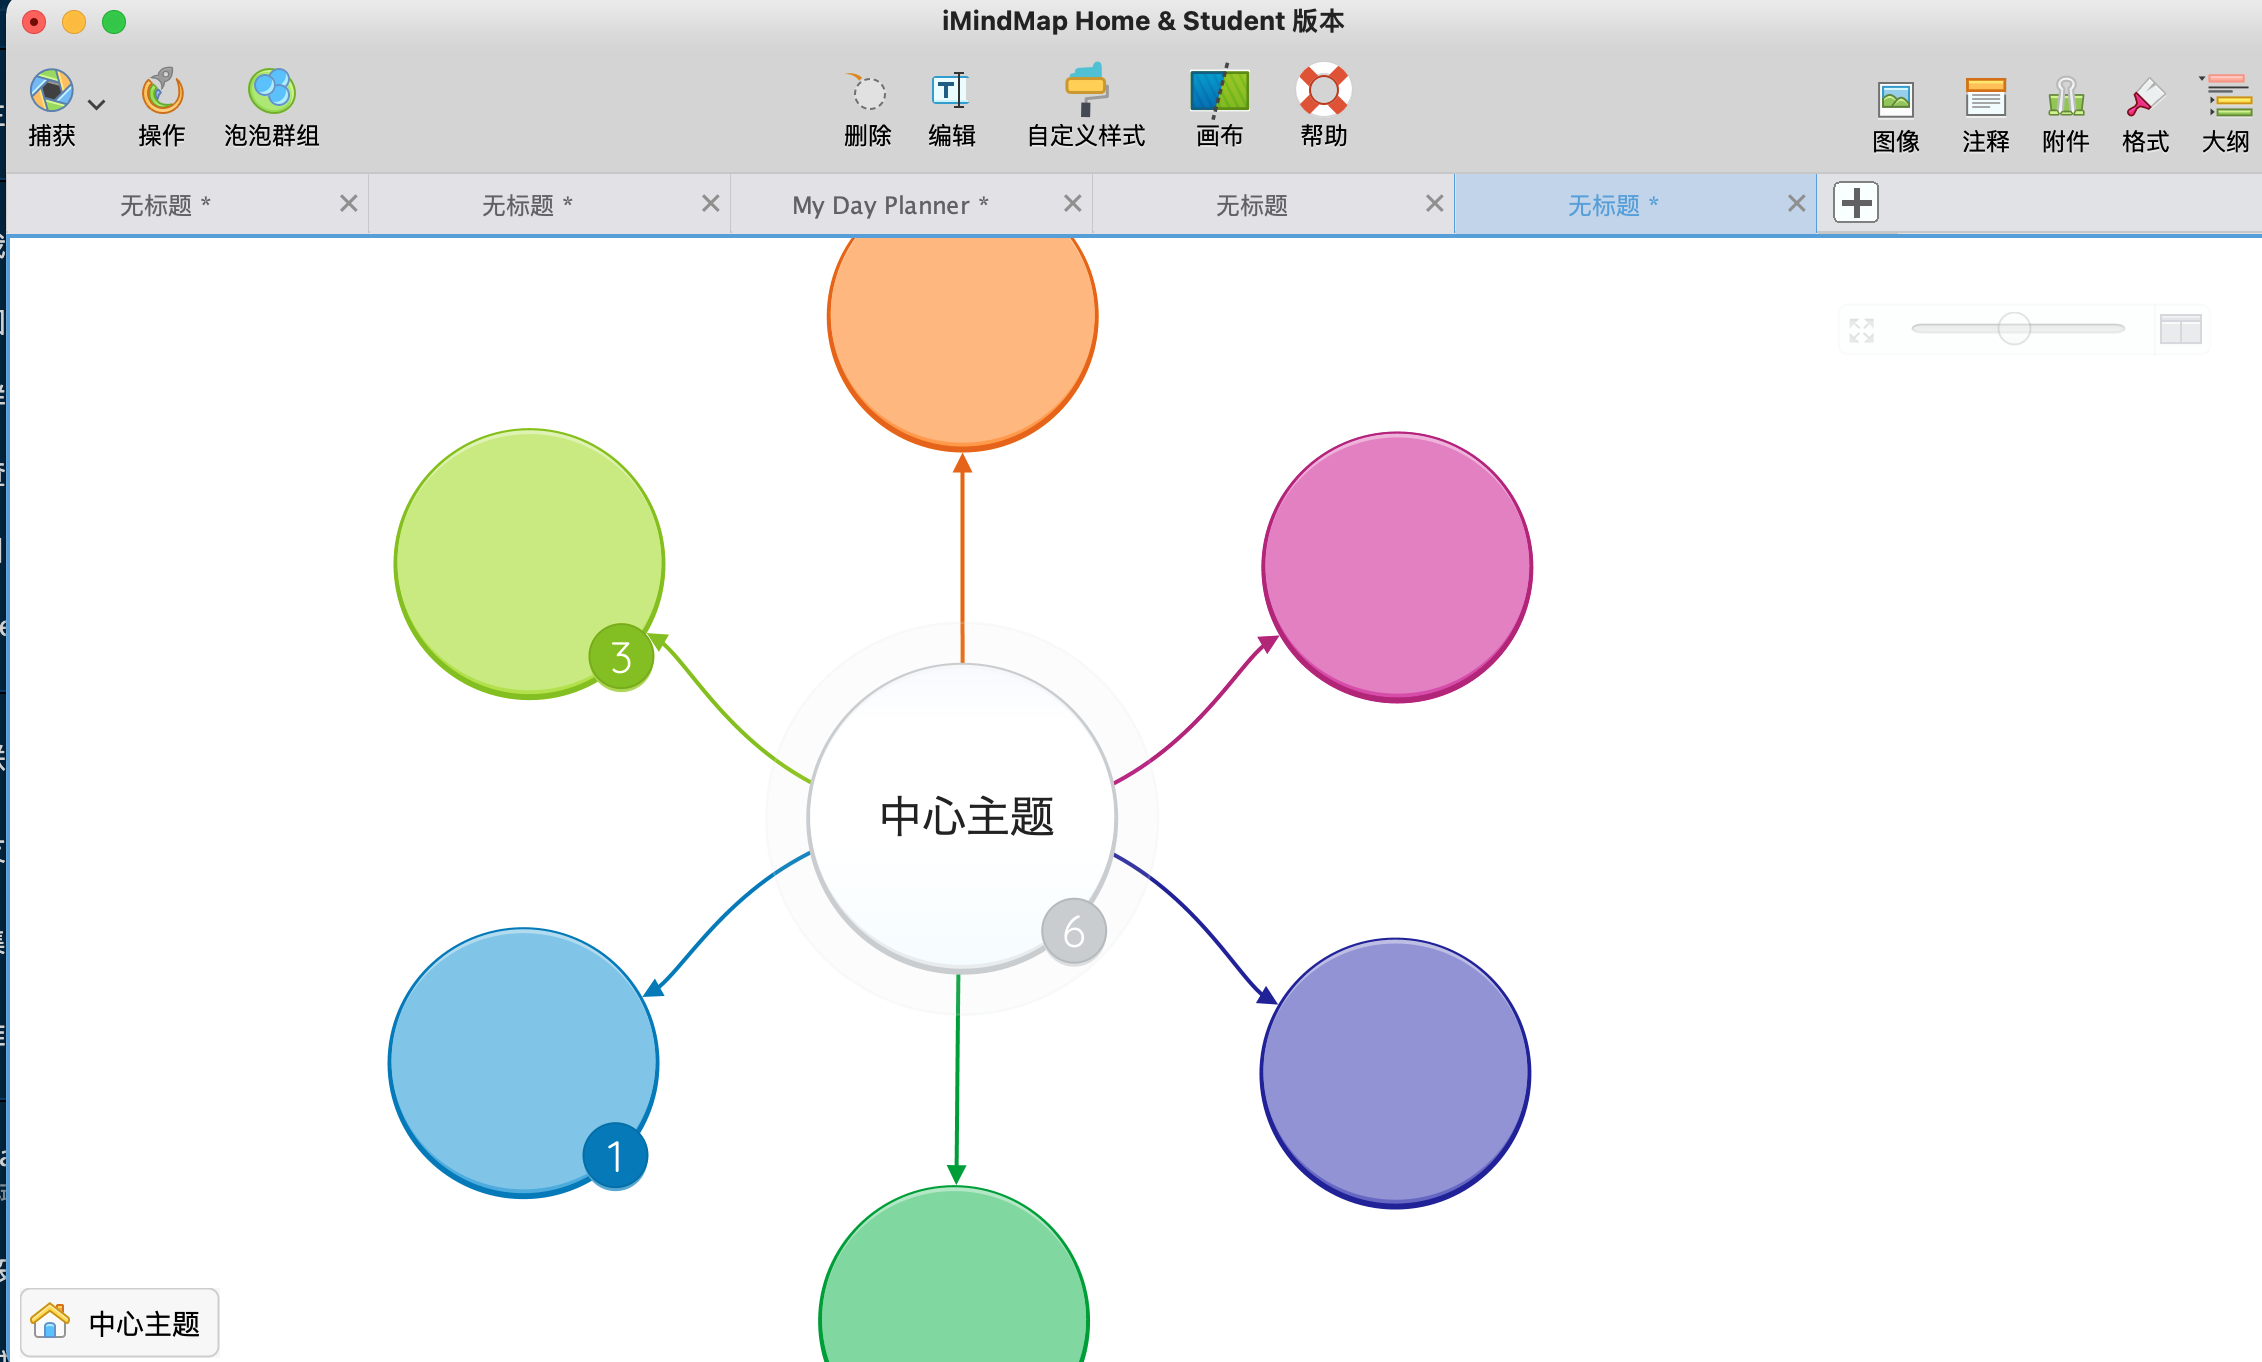Close the My Day Planner tab
The width and height of the screenshot is (2262, 1362).
[1072, 204]
